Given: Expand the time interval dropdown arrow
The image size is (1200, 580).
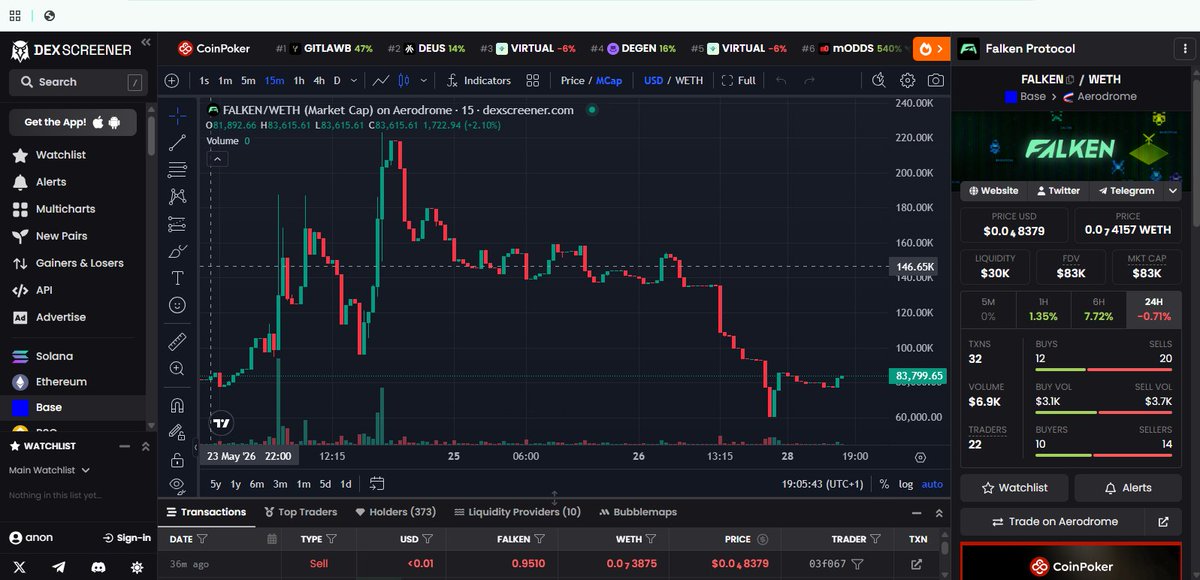Looking at the screenshot, I should (x=352, y=80).
